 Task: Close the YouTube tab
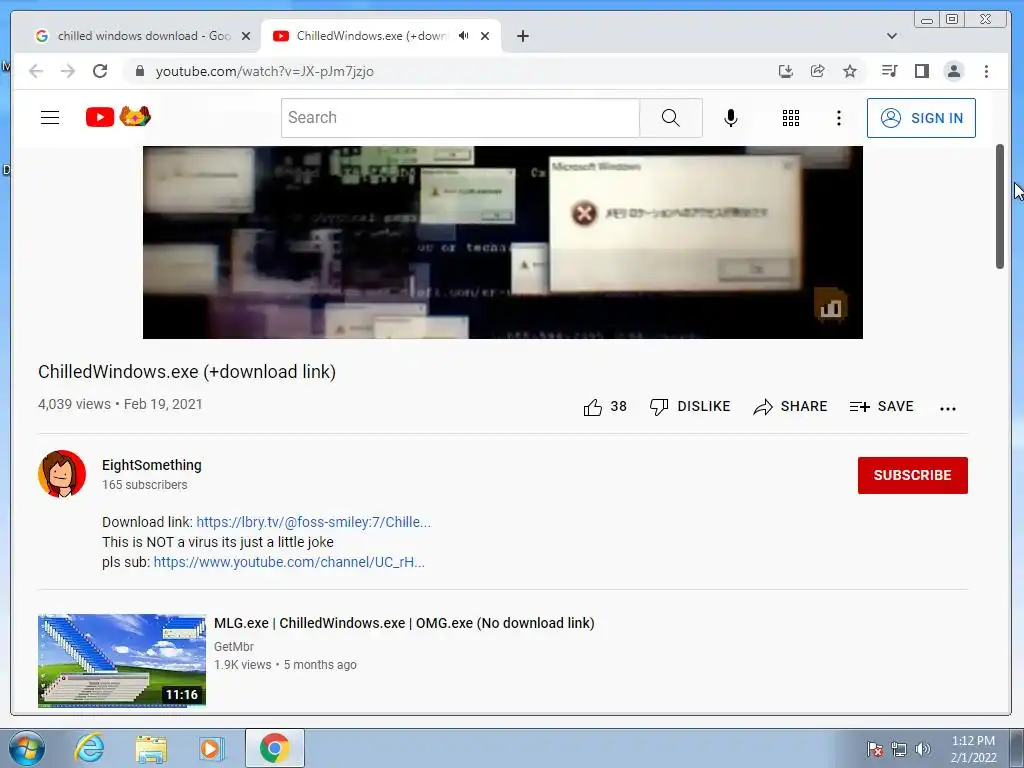click(485, 36)
